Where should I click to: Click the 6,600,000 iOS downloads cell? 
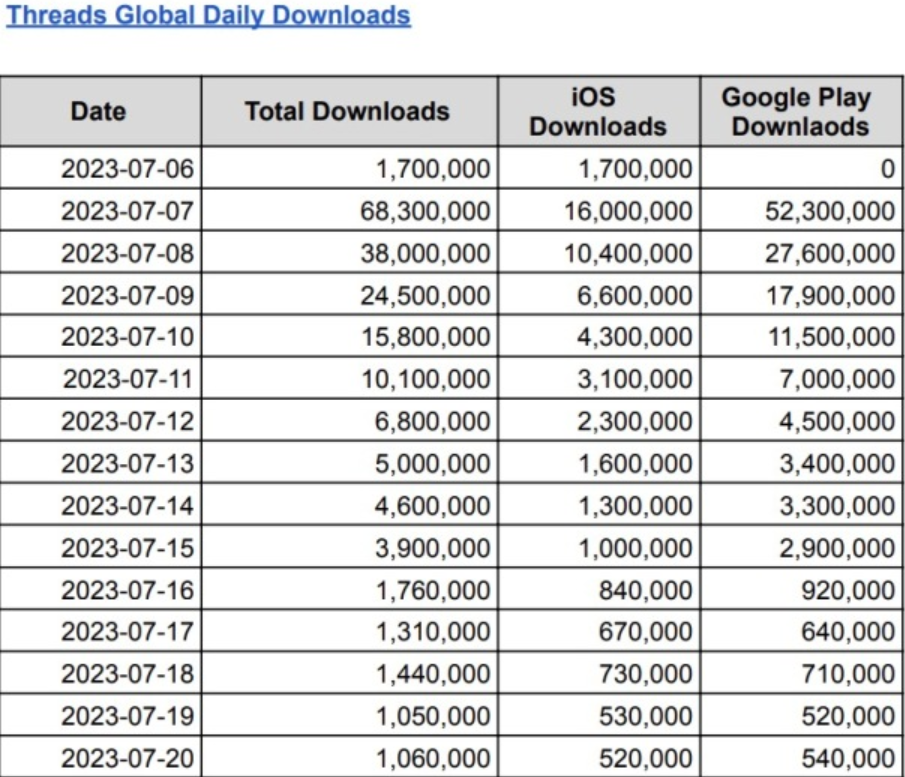(599, 294)
